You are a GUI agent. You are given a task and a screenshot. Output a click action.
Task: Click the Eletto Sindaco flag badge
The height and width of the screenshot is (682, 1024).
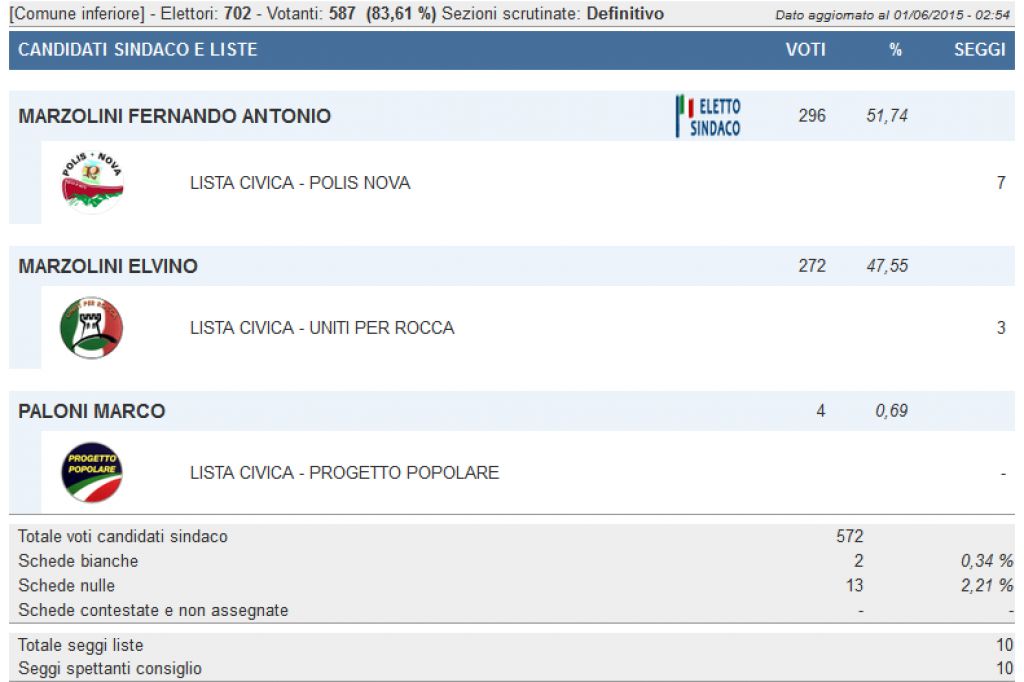click(x=709, y=116)
